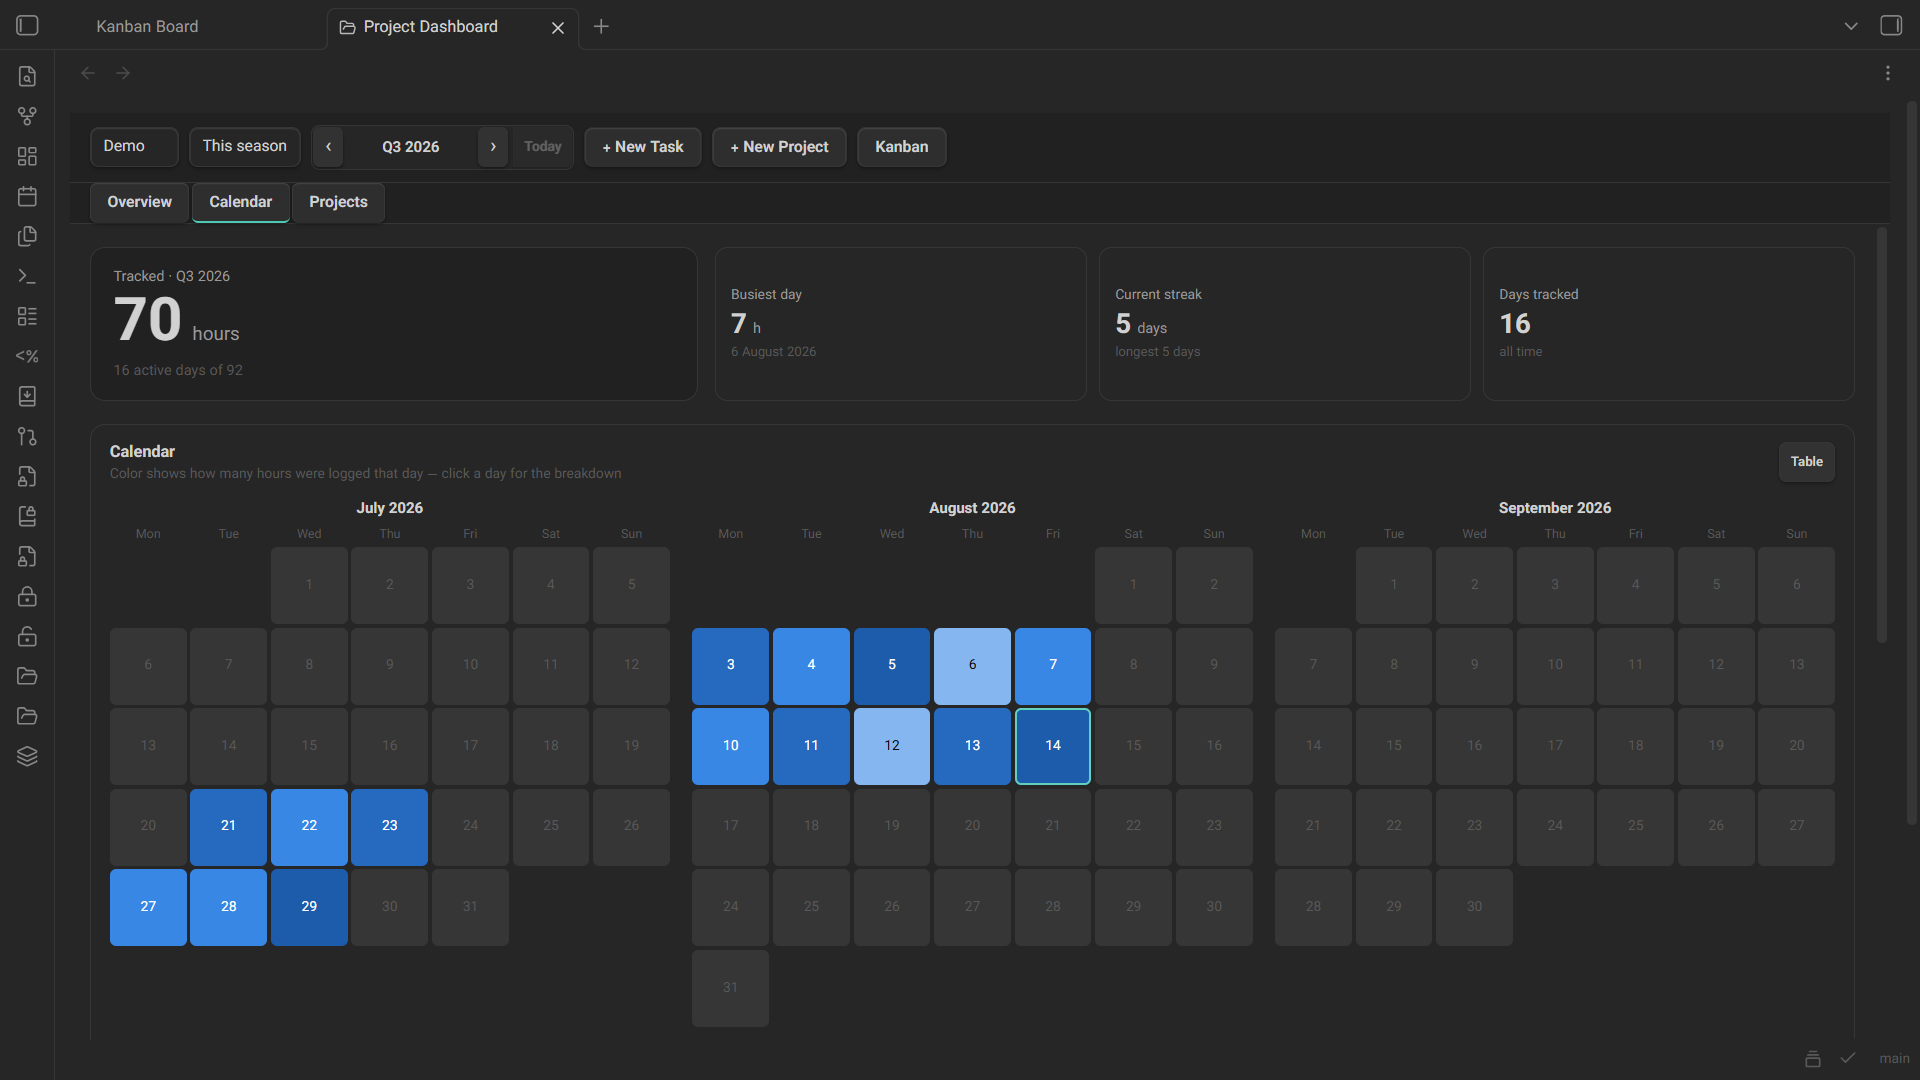
Task: Click the Current streak card
Action: tap(1284, 324)
